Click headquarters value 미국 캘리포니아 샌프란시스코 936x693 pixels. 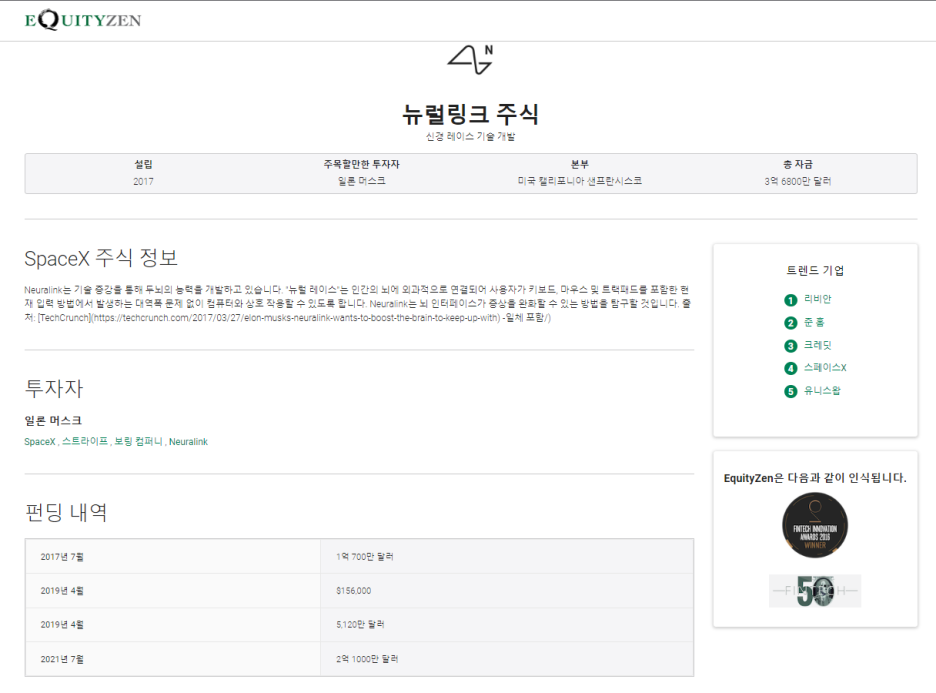pos(580,181)
